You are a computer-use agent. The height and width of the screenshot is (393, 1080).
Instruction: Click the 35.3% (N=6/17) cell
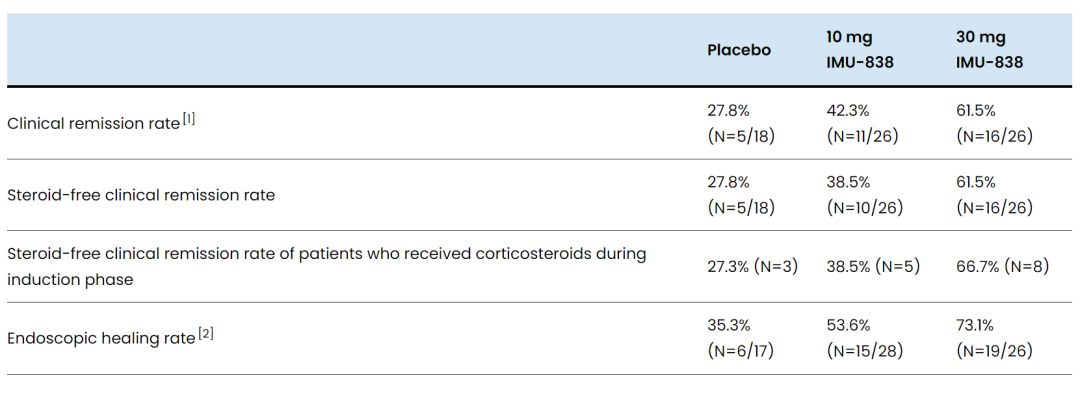click(x=741, y=339)
